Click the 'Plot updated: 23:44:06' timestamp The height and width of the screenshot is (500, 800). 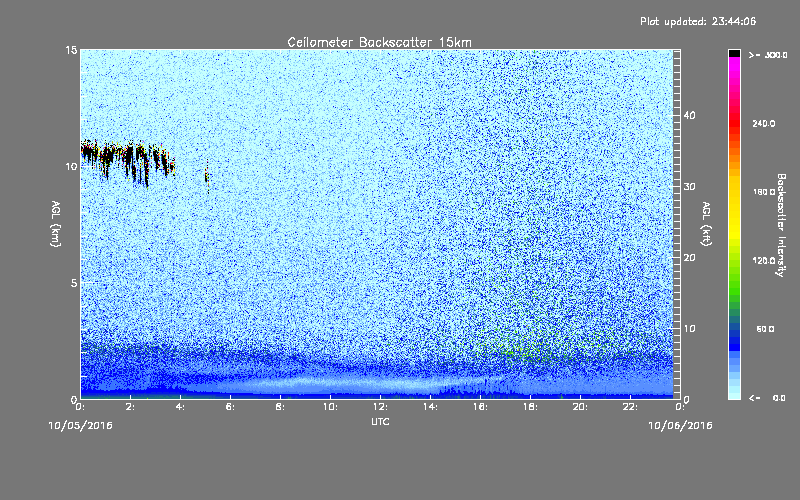(698, 21)
